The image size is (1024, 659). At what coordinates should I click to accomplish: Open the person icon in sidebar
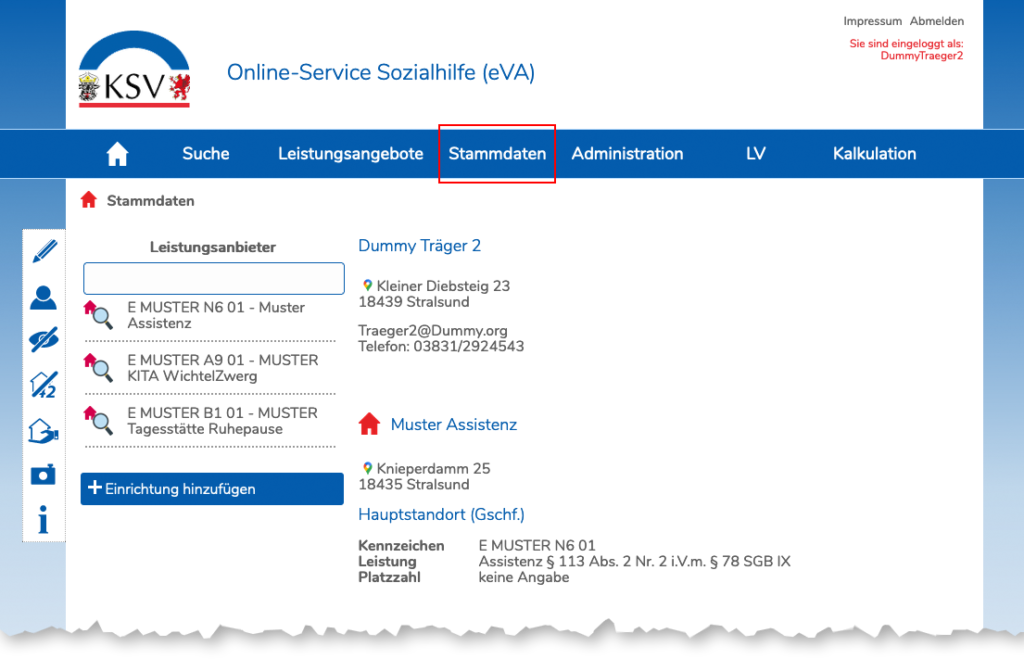coord(44,297)
